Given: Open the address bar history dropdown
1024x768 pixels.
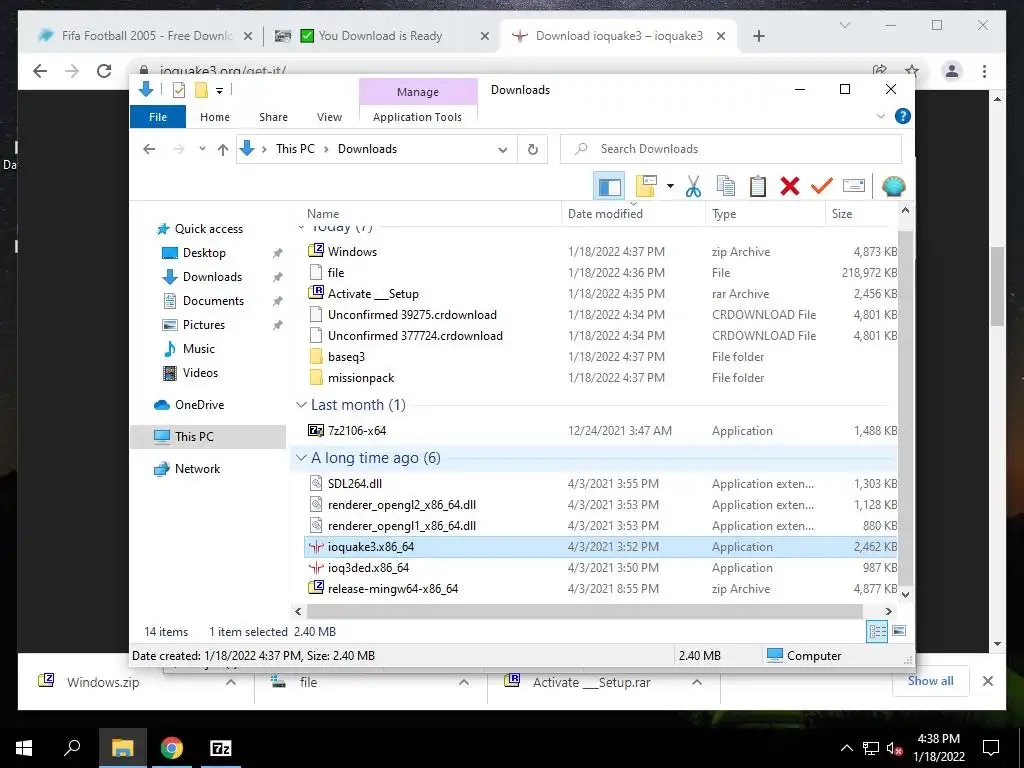Looking at the screenshot, I should pos(502,150).
